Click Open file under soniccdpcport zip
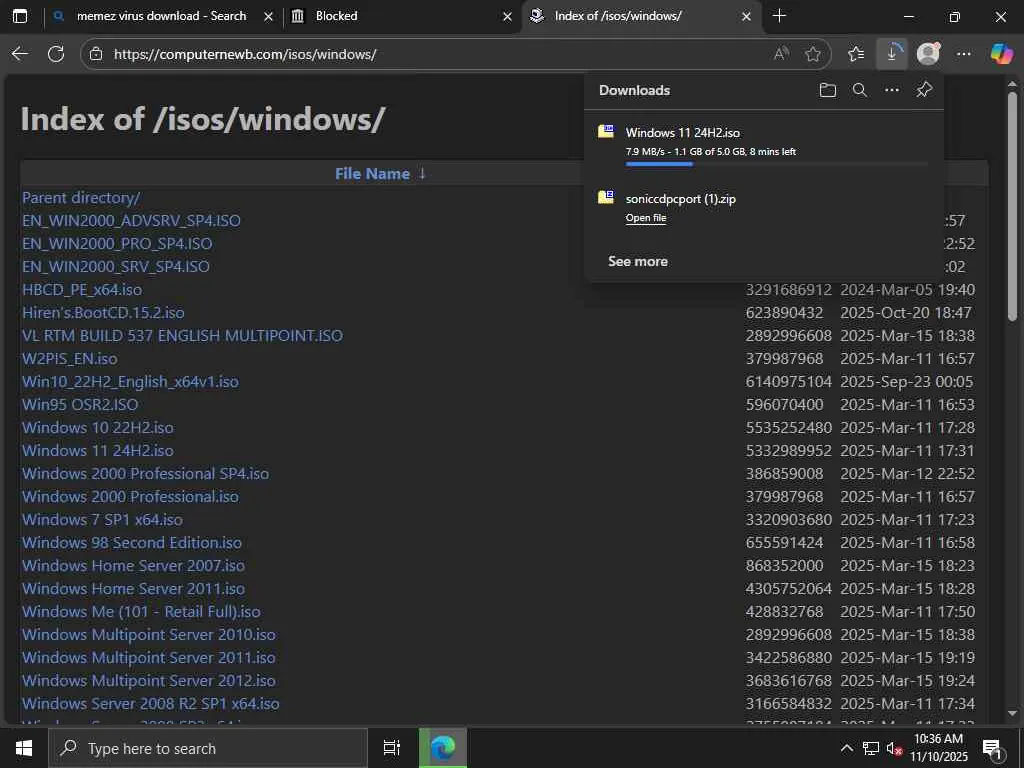This screenshot has height=768, width=1024. click(x=646, y=218)
